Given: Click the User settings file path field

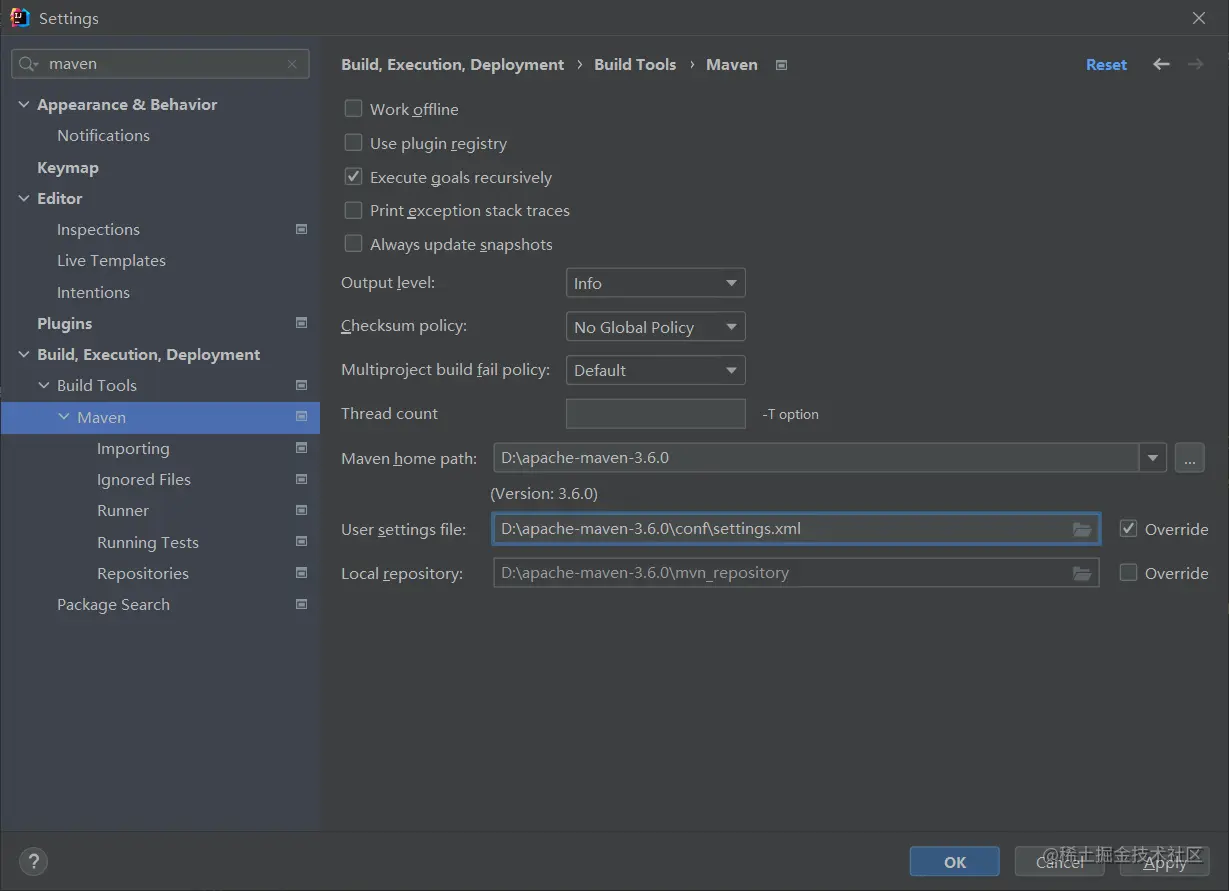Looking at the screenshot, I should click(796, 529).
